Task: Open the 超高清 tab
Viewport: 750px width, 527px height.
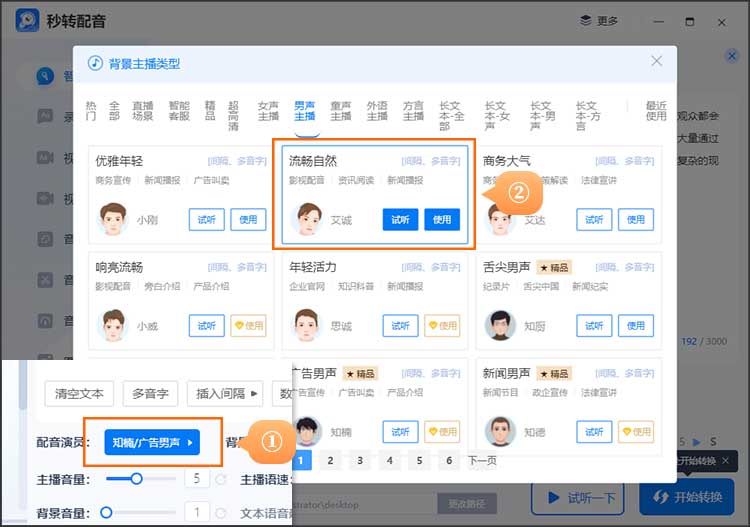Action: coord(233,116)
